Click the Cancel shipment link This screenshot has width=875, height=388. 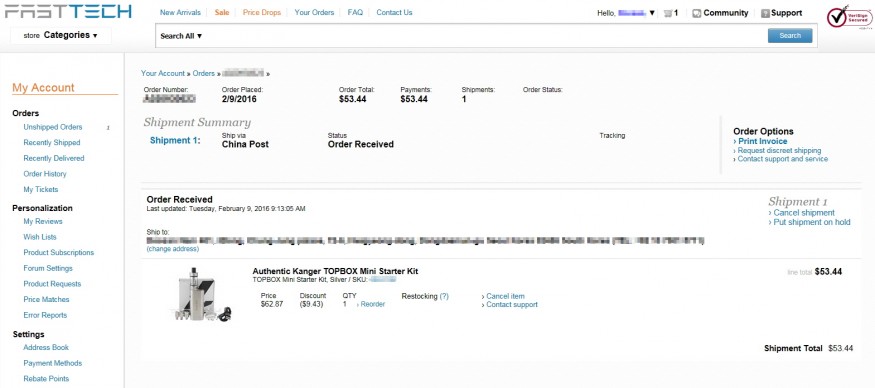[804, 213]
